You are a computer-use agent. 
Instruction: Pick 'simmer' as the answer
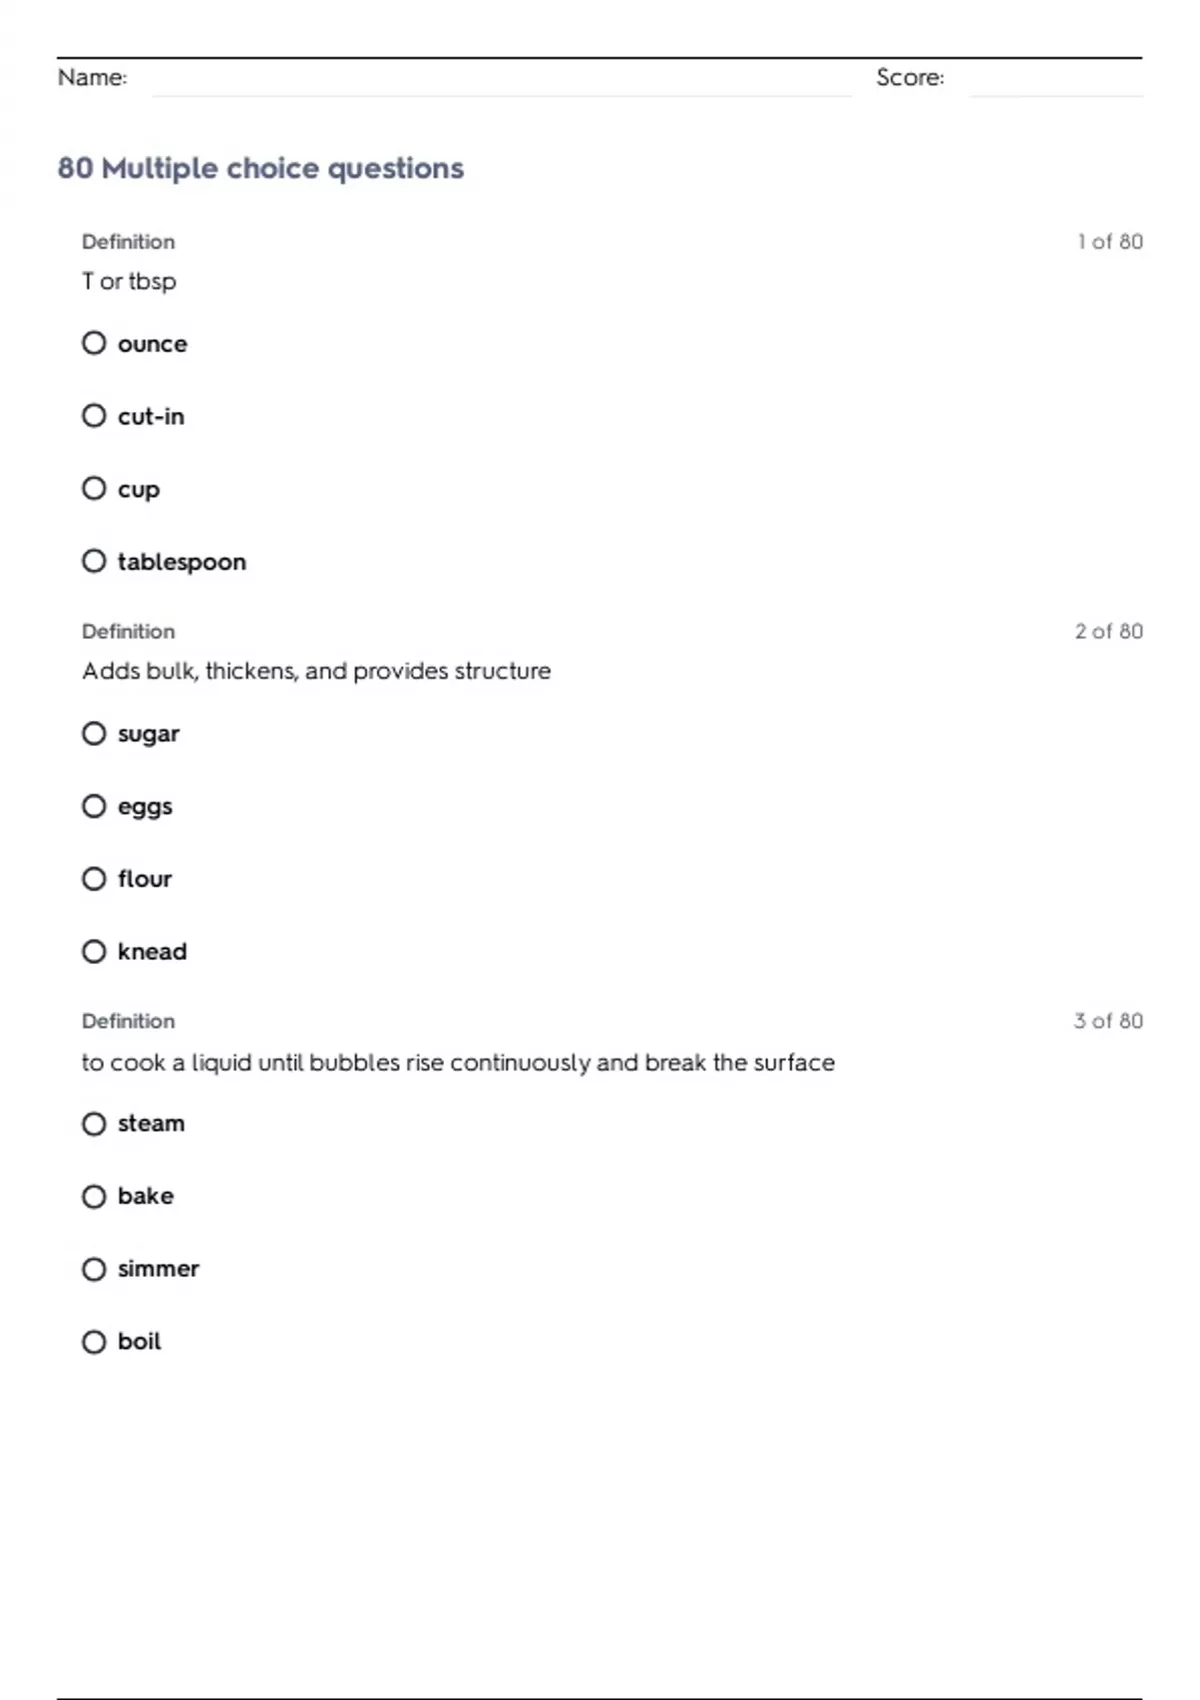click(94, 1269)
